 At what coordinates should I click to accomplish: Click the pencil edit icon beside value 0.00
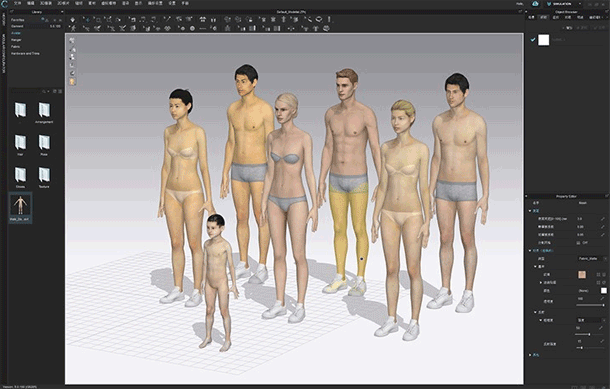[603, 227]
